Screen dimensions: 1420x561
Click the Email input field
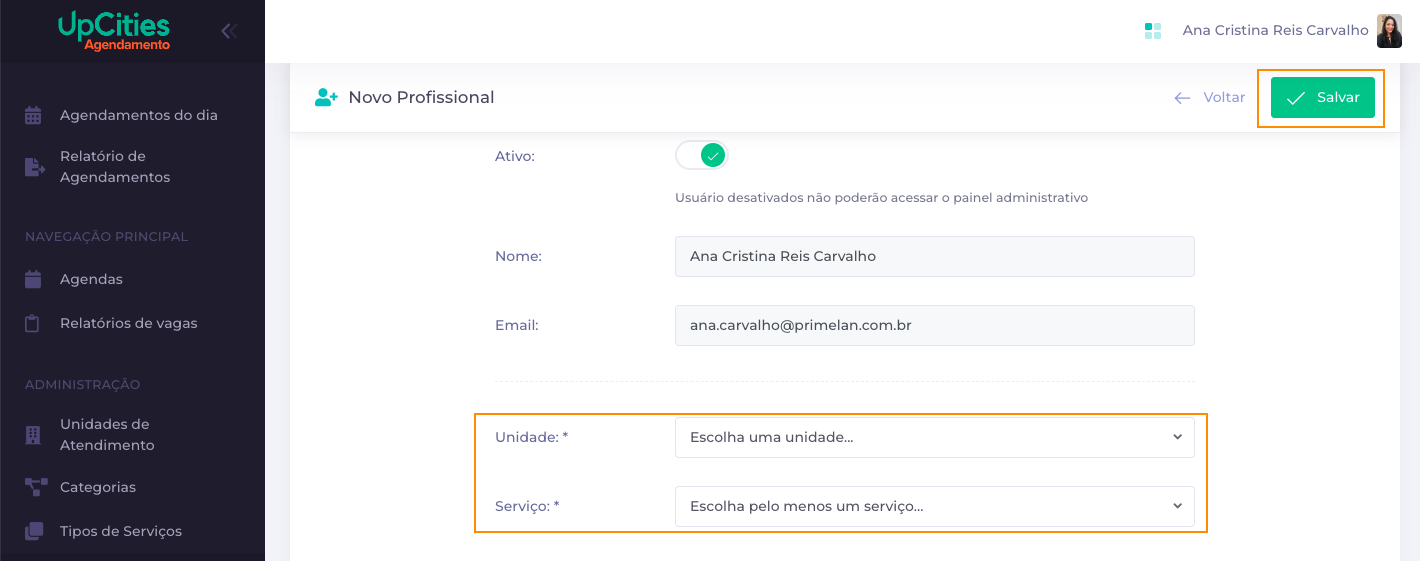(935, 325)
